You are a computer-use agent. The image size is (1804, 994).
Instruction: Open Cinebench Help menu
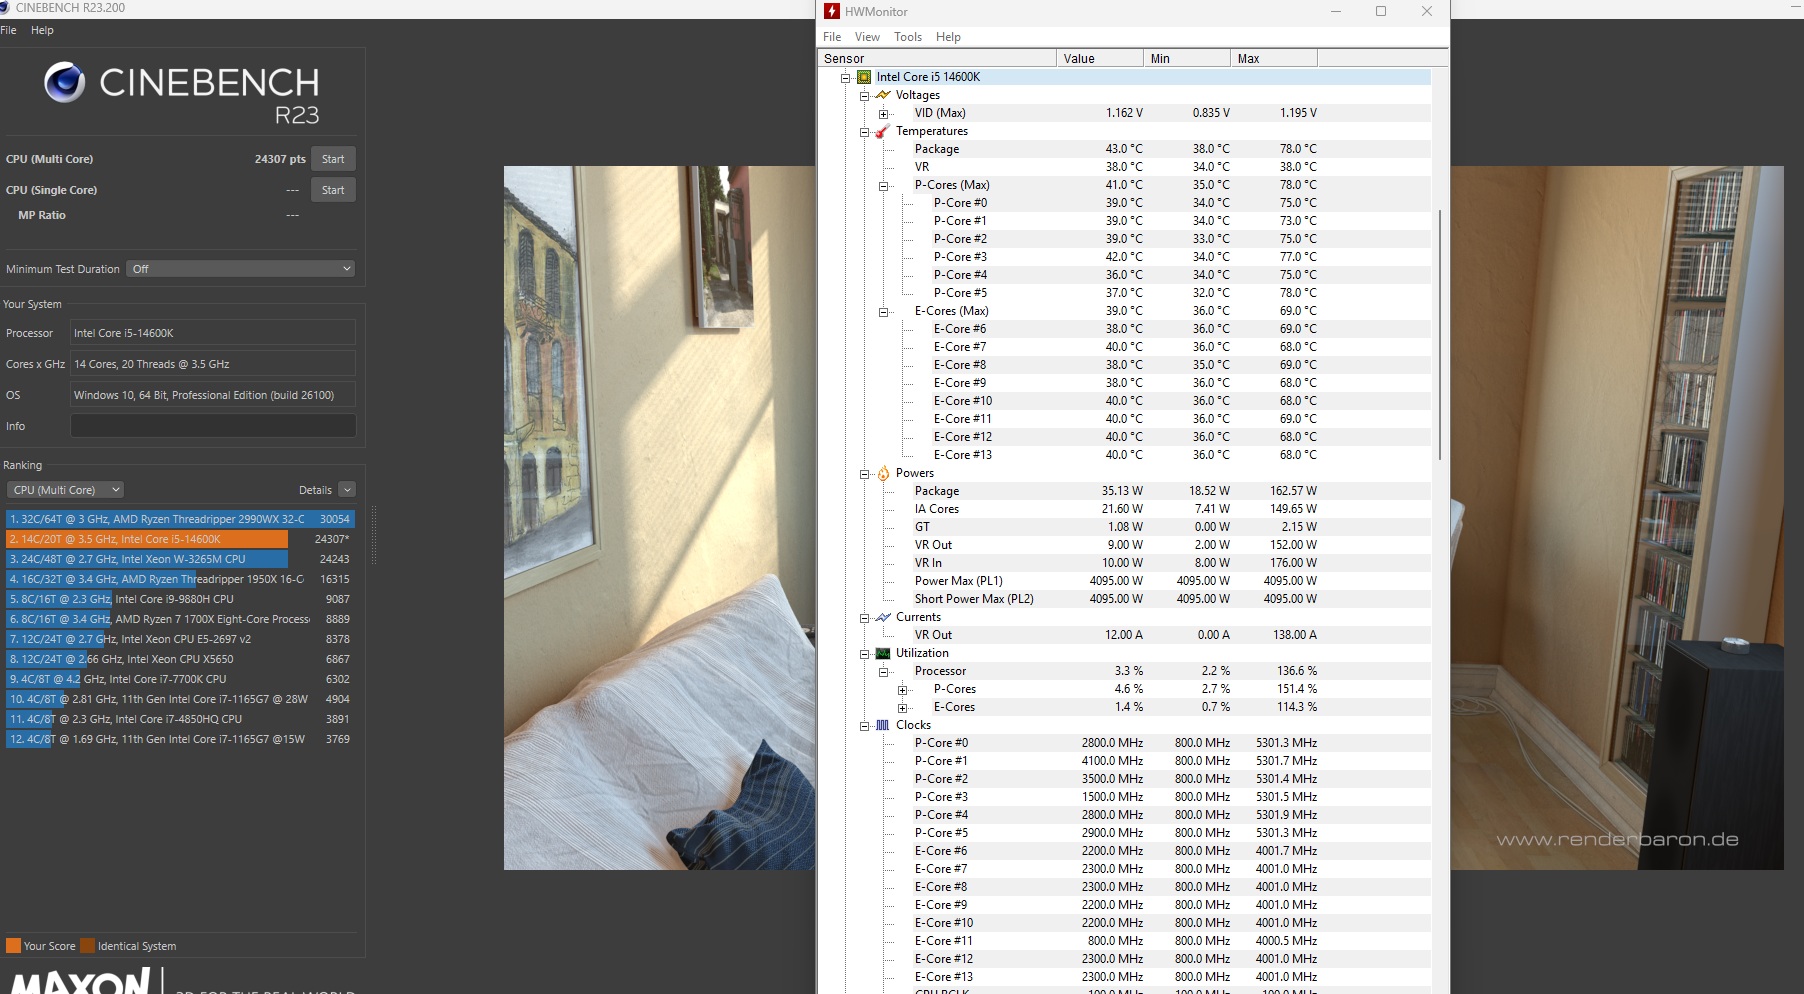click(x=42, y=30)
